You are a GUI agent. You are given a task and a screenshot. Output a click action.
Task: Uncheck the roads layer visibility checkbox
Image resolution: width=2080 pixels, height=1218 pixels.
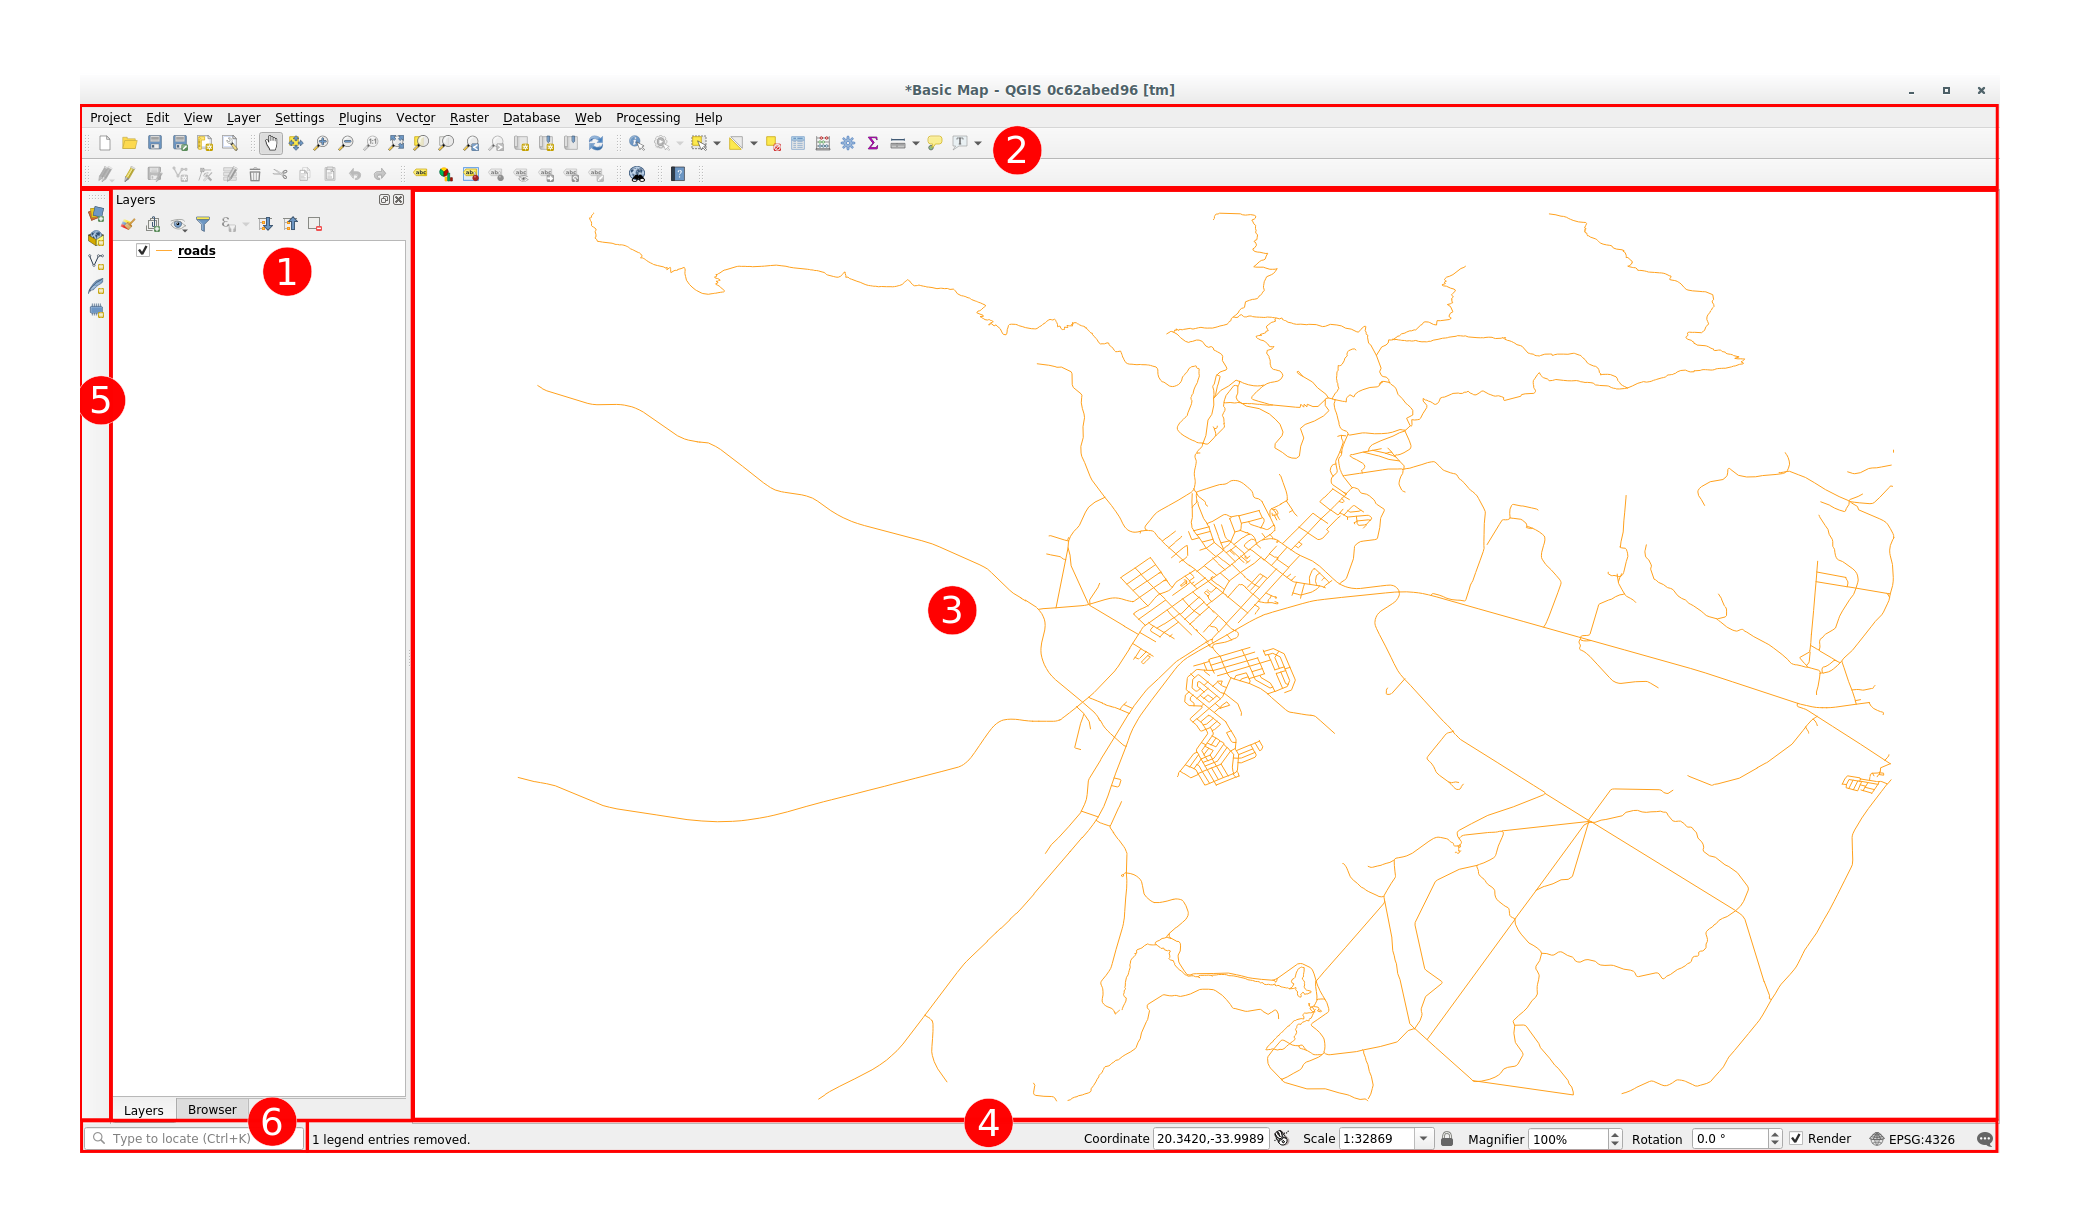(x=143, y=250)
